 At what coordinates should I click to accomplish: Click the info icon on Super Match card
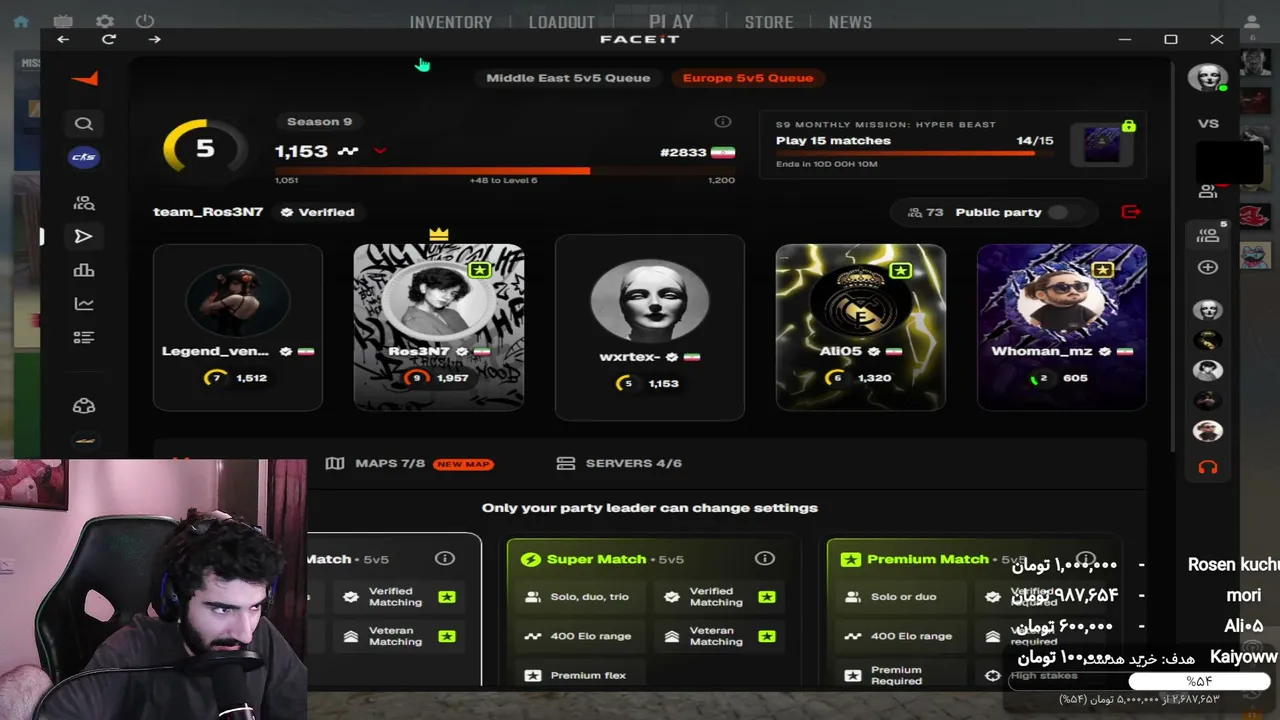point(765,559)
